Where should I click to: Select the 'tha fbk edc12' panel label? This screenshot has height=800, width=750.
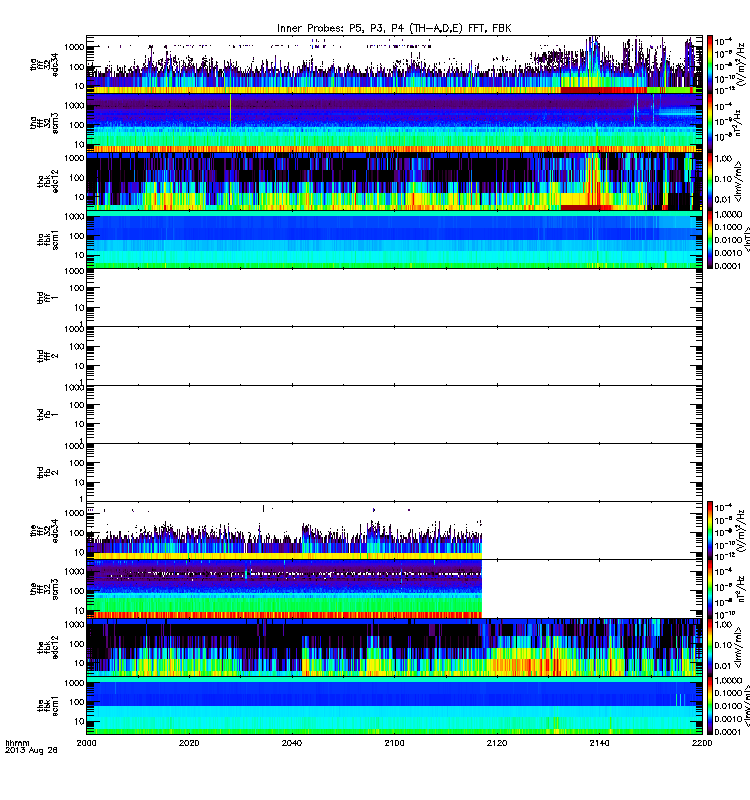click(48, 181)
